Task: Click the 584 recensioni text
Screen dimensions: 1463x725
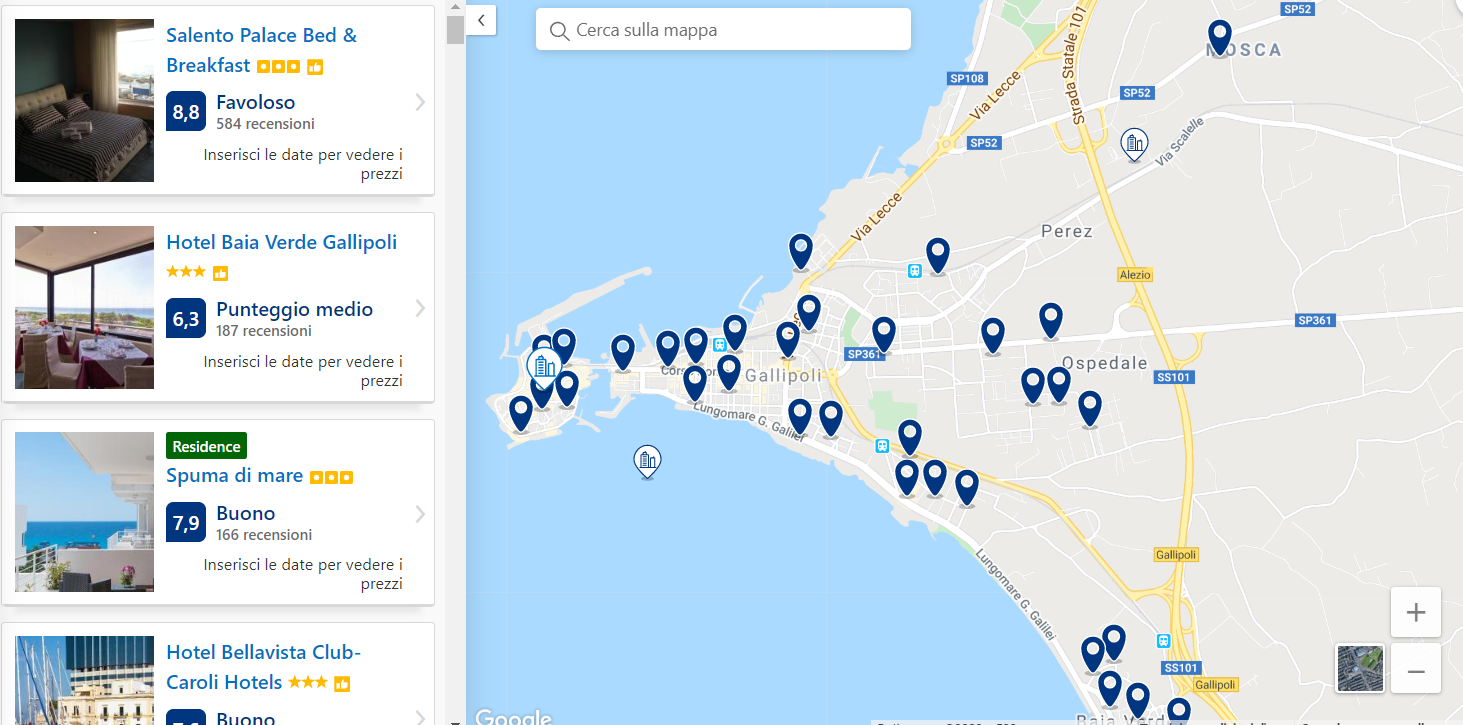Action: click(265, 124)
